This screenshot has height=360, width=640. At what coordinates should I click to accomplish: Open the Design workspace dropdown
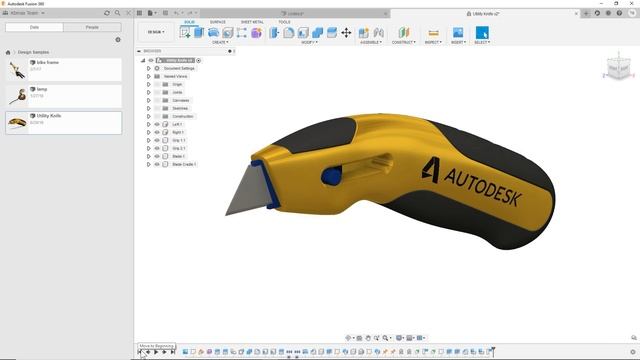coord(156,32)
